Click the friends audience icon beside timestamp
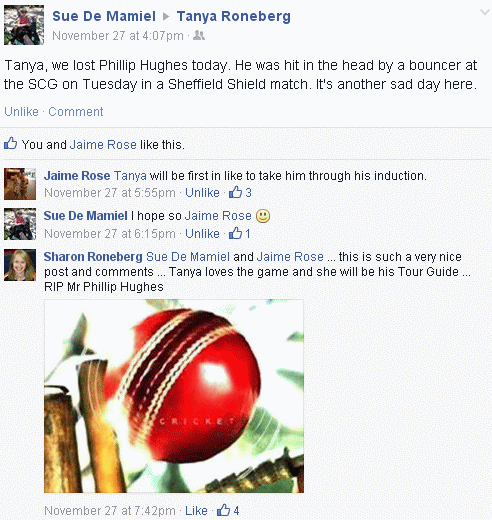Screen dimensions: 492x520 (x=199, y=35)
